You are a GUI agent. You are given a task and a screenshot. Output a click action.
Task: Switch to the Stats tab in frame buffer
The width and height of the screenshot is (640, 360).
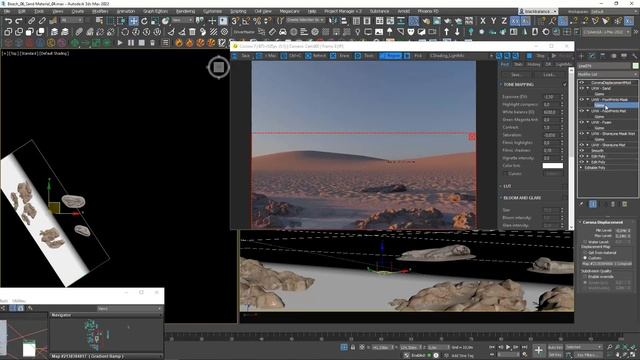click(518, 64)
